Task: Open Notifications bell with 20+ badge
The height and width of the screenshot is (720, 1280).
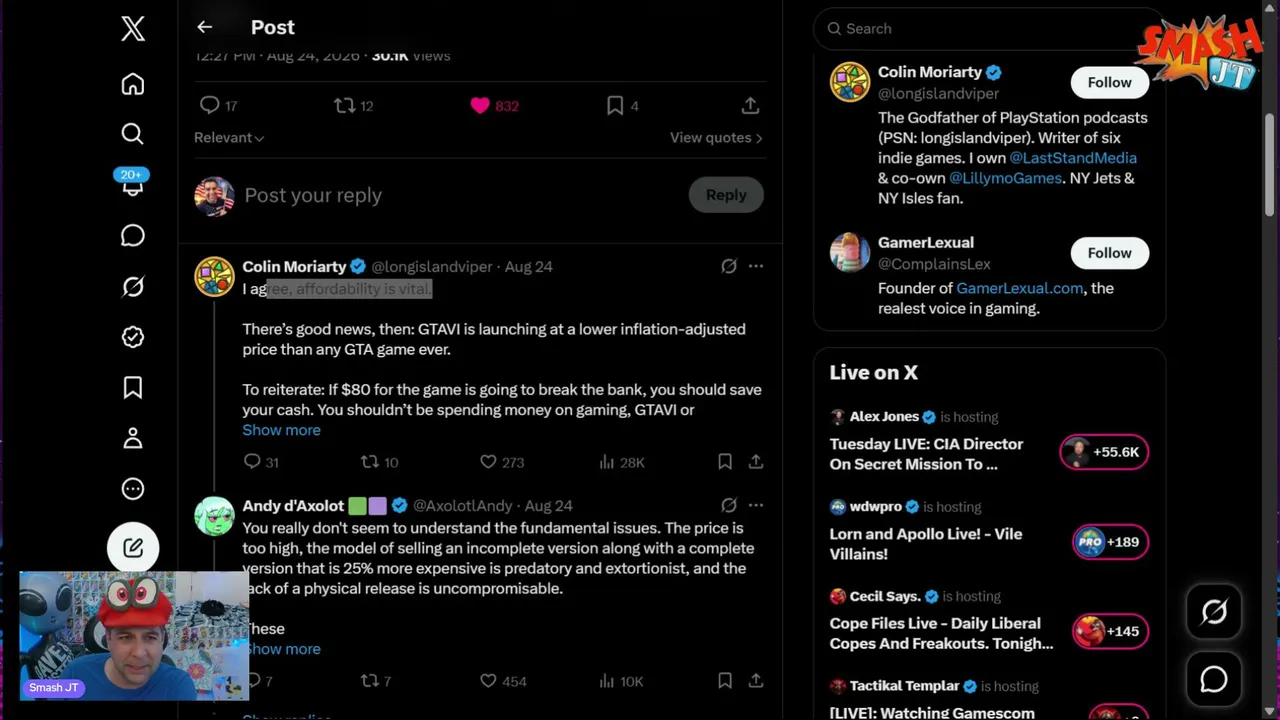Action: 132,183
